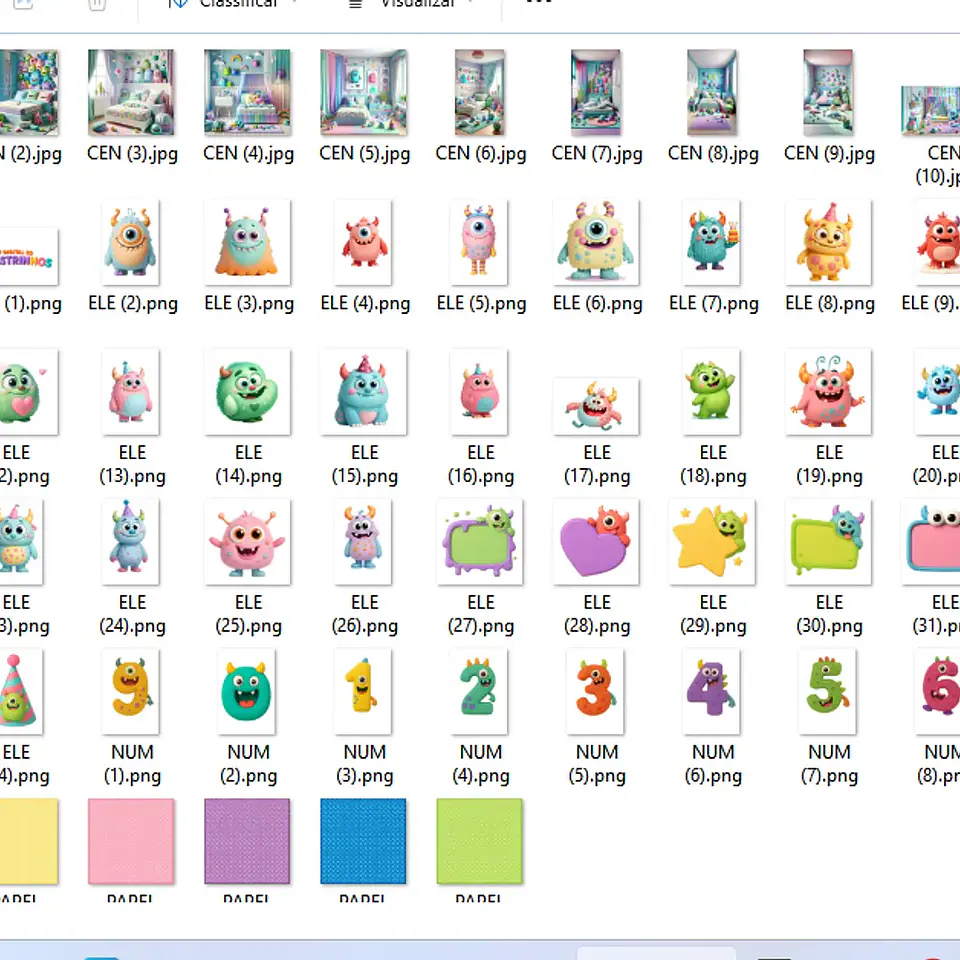The height and width of the screenshot is (960, 960).
Task: Select the CEN (7).jpg file
Action: tap(596, 92)
